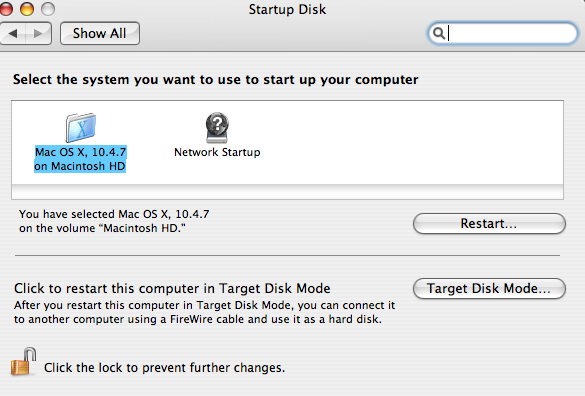Click the open padlock icon
585x396 pixels.
[x=23, y=361]
